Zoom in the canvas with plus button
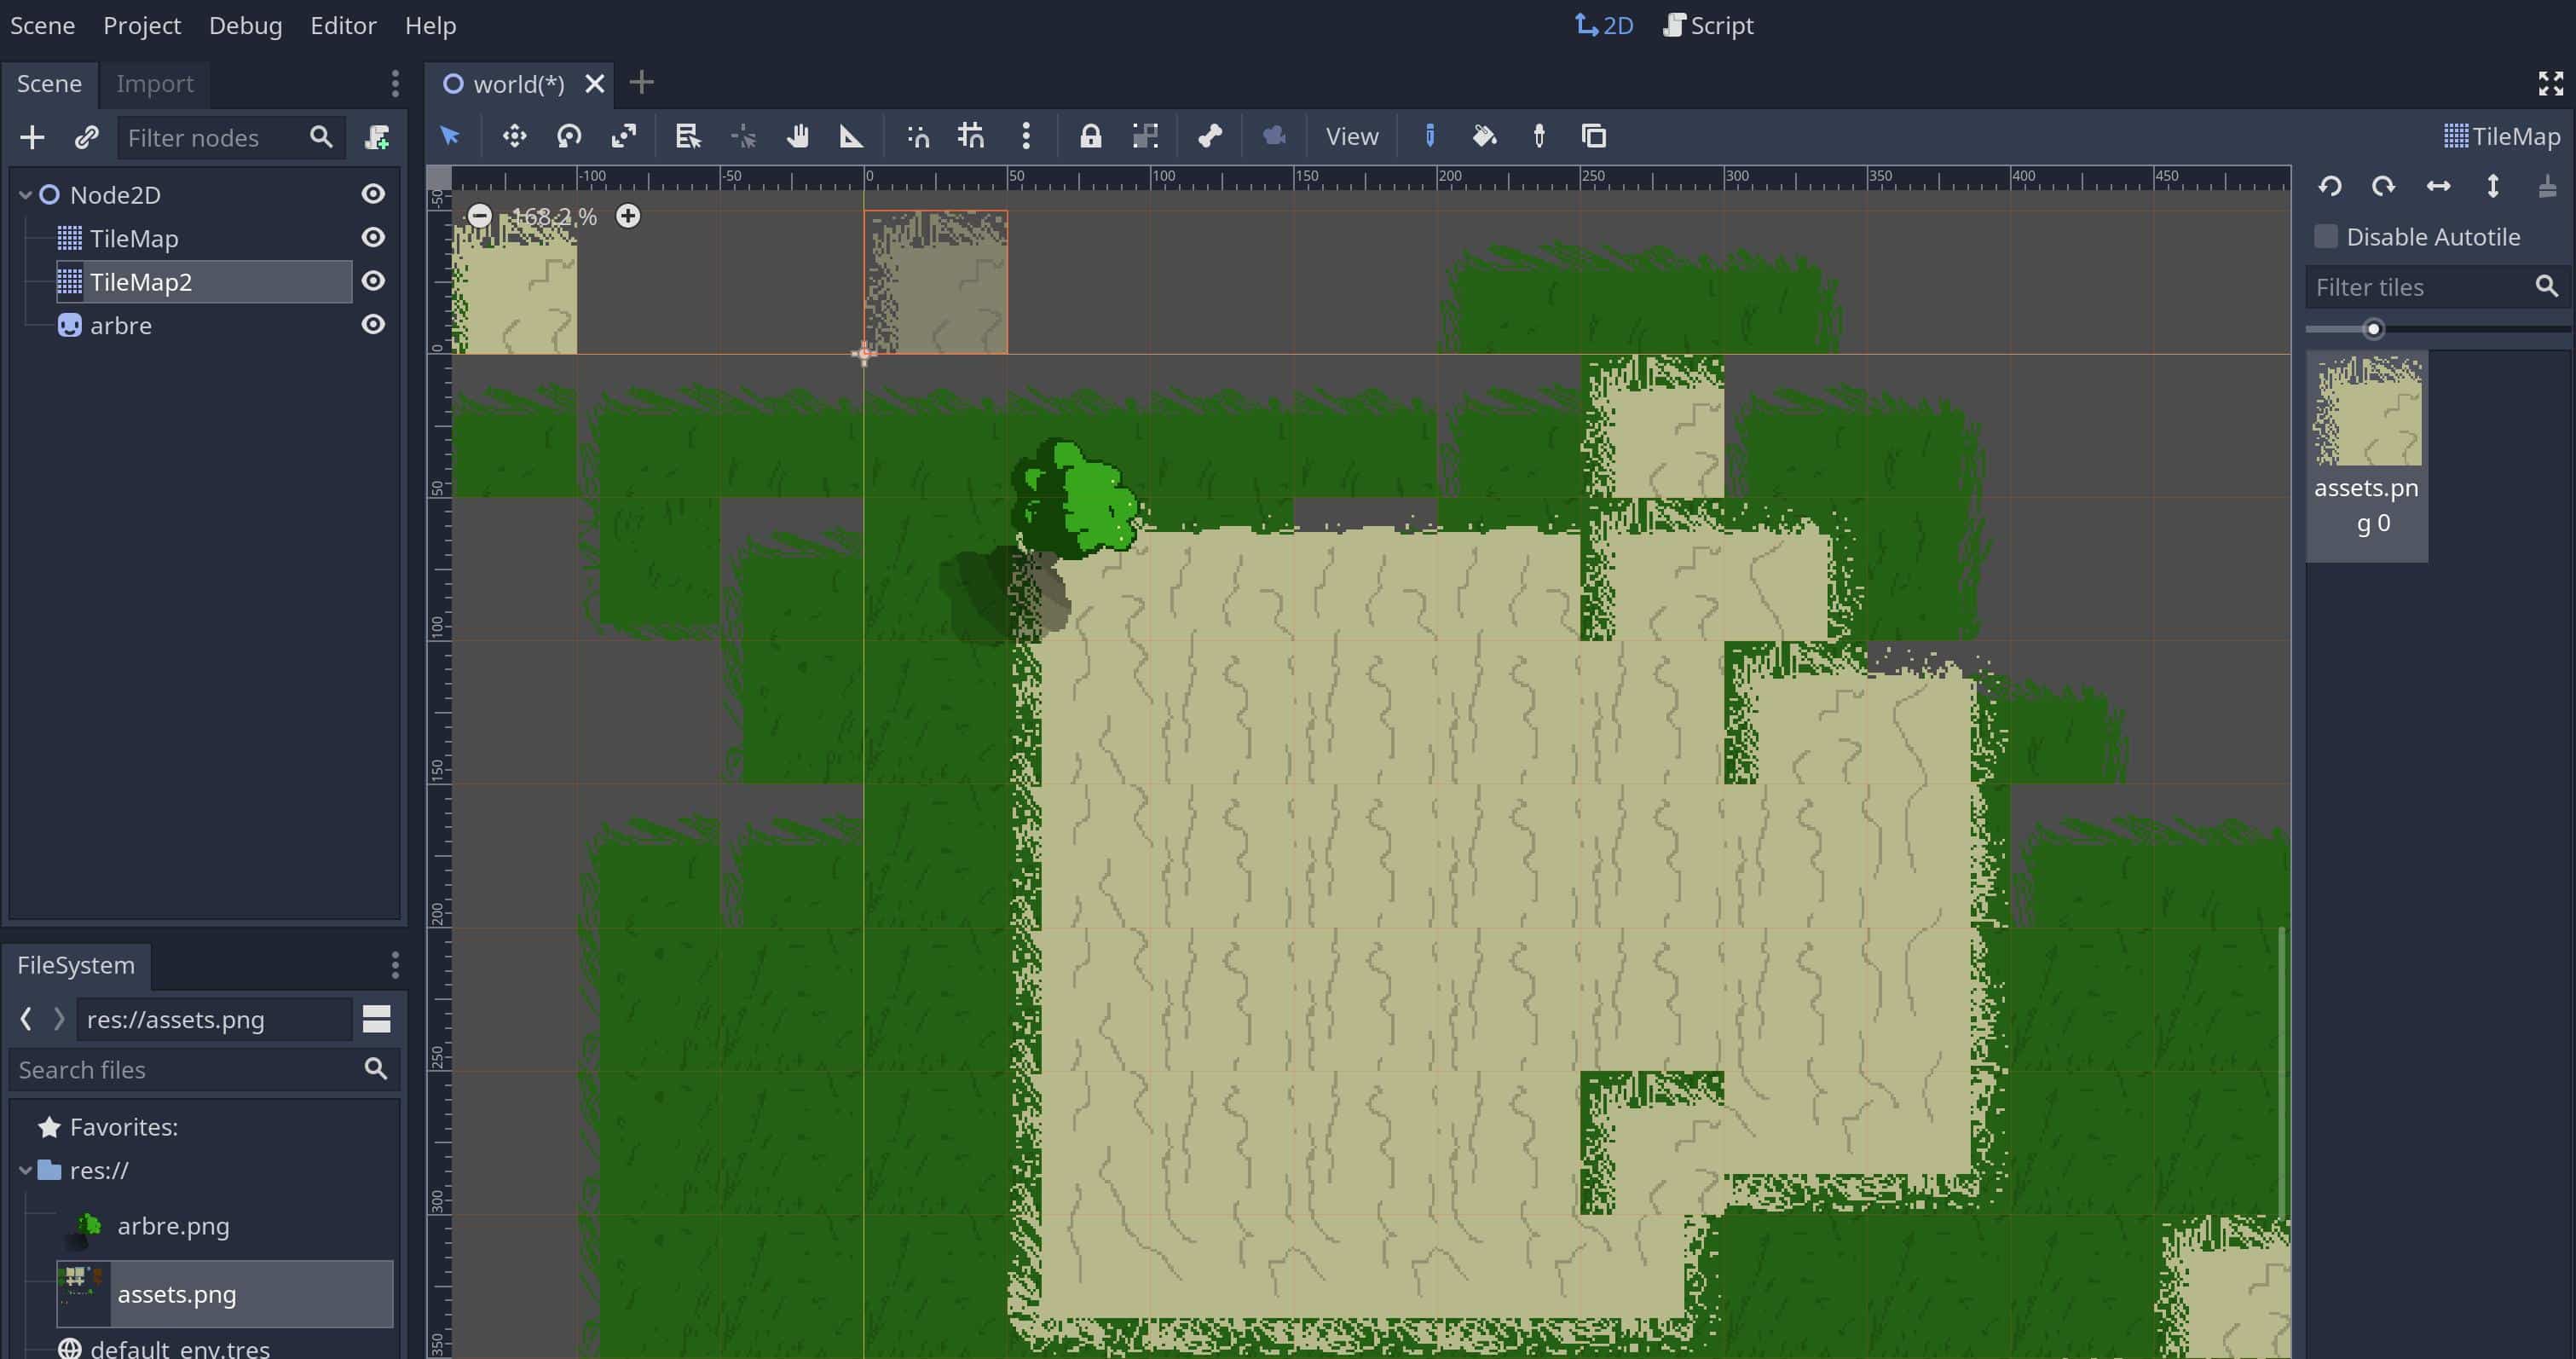The width and height of the screenshot is (2576, 1359). pos(628,216)
